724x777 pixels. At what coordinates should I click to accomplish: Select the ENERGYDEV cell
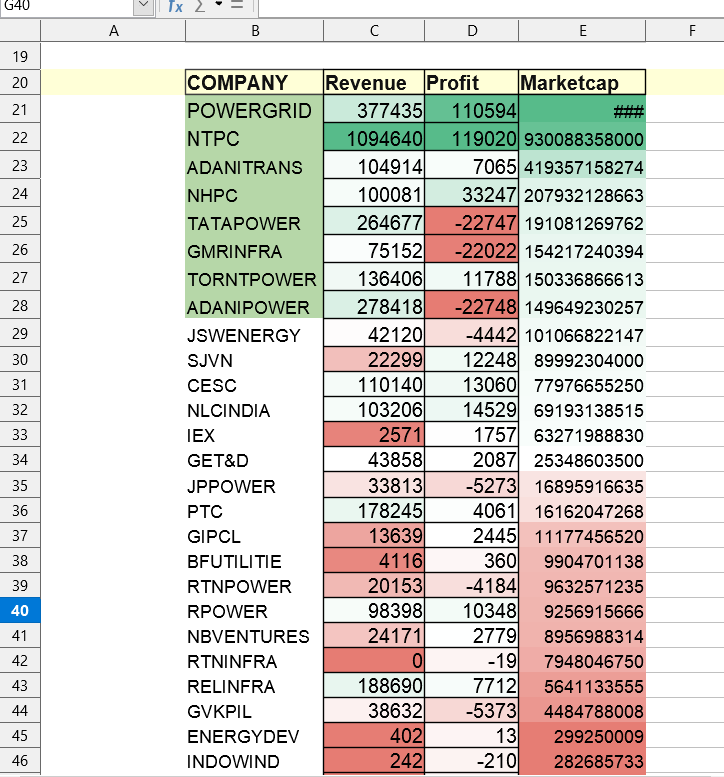(x=254, y=736)
